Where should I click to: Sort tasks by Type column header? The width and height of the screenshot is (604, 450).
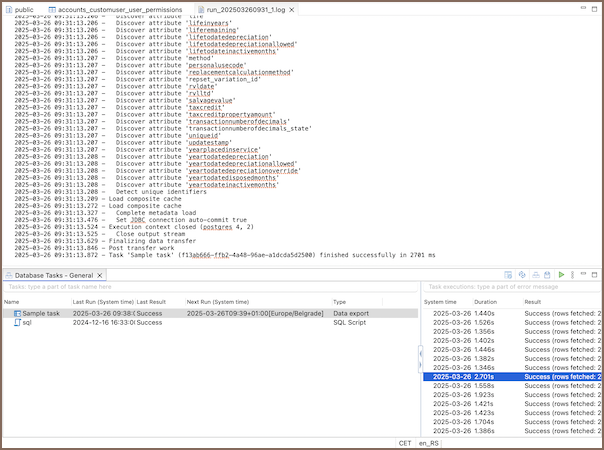coord(339,301)
